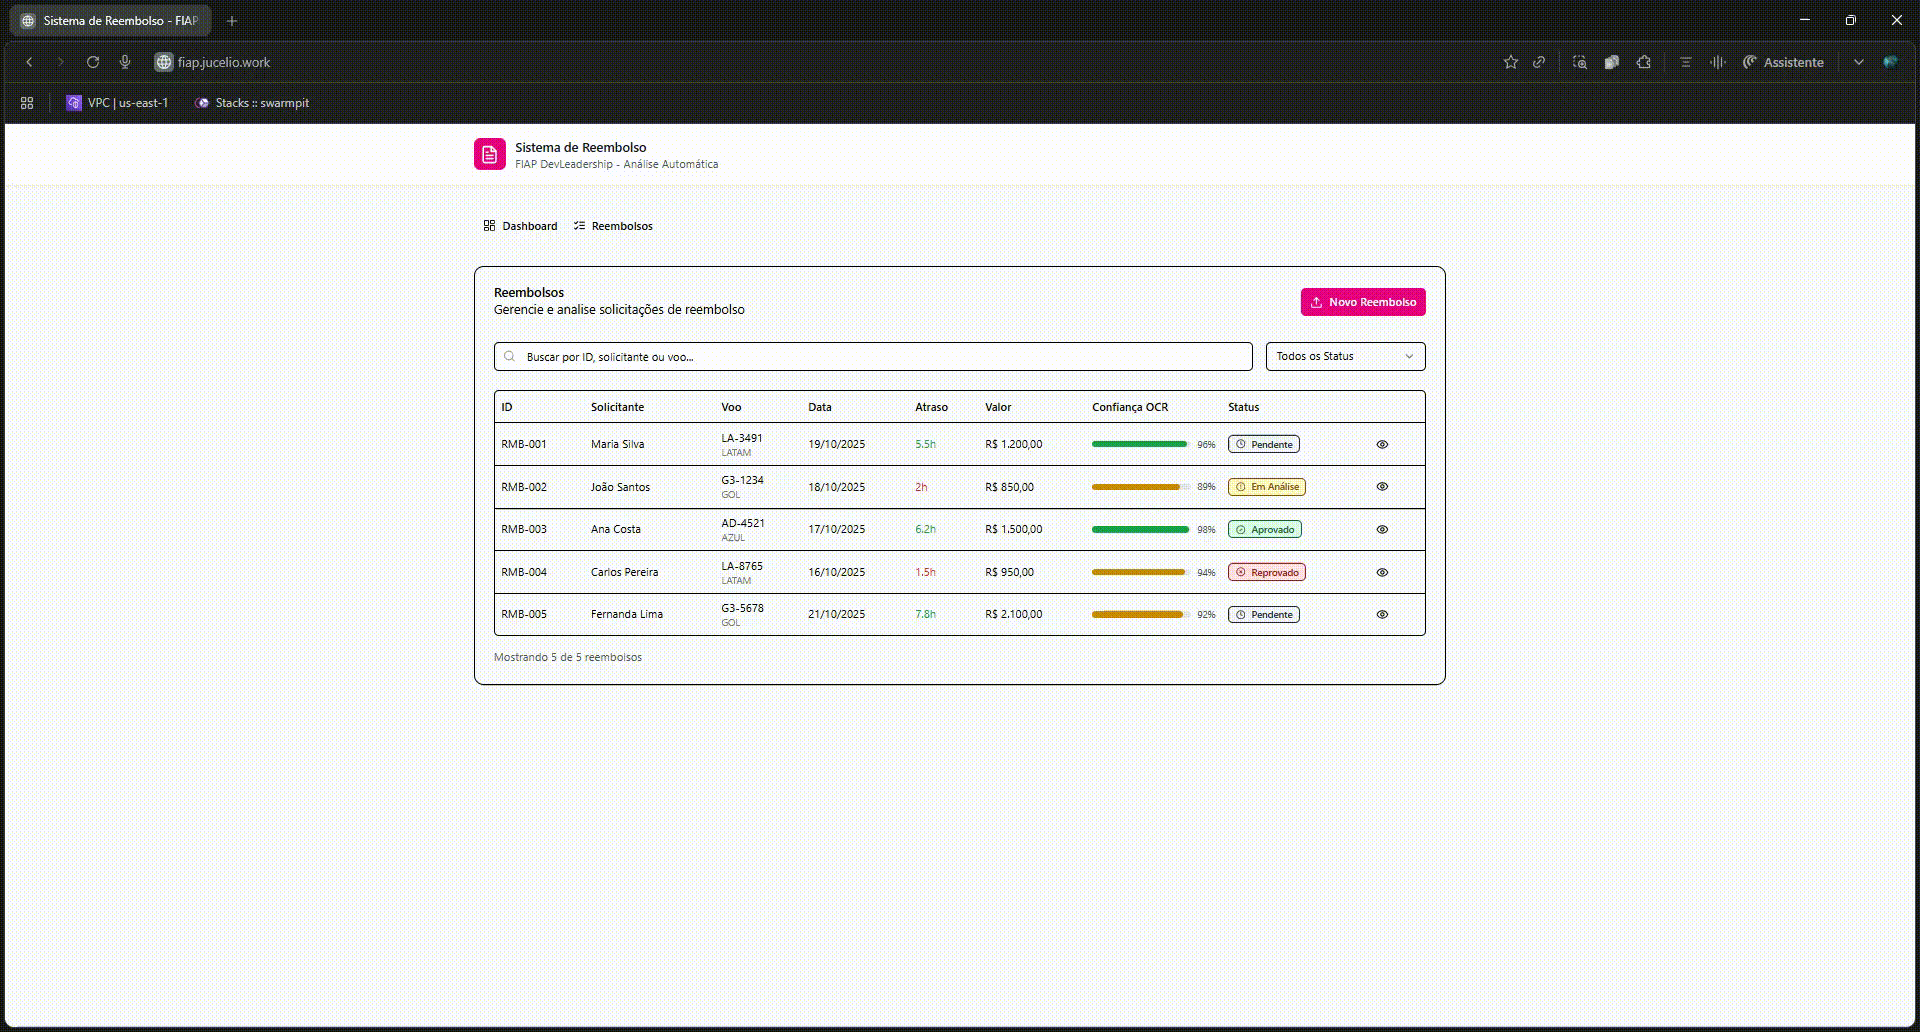Open the Assistente panel in toolbar
Viewport: 1920px width, 1032px height.
coord(1783,62)
